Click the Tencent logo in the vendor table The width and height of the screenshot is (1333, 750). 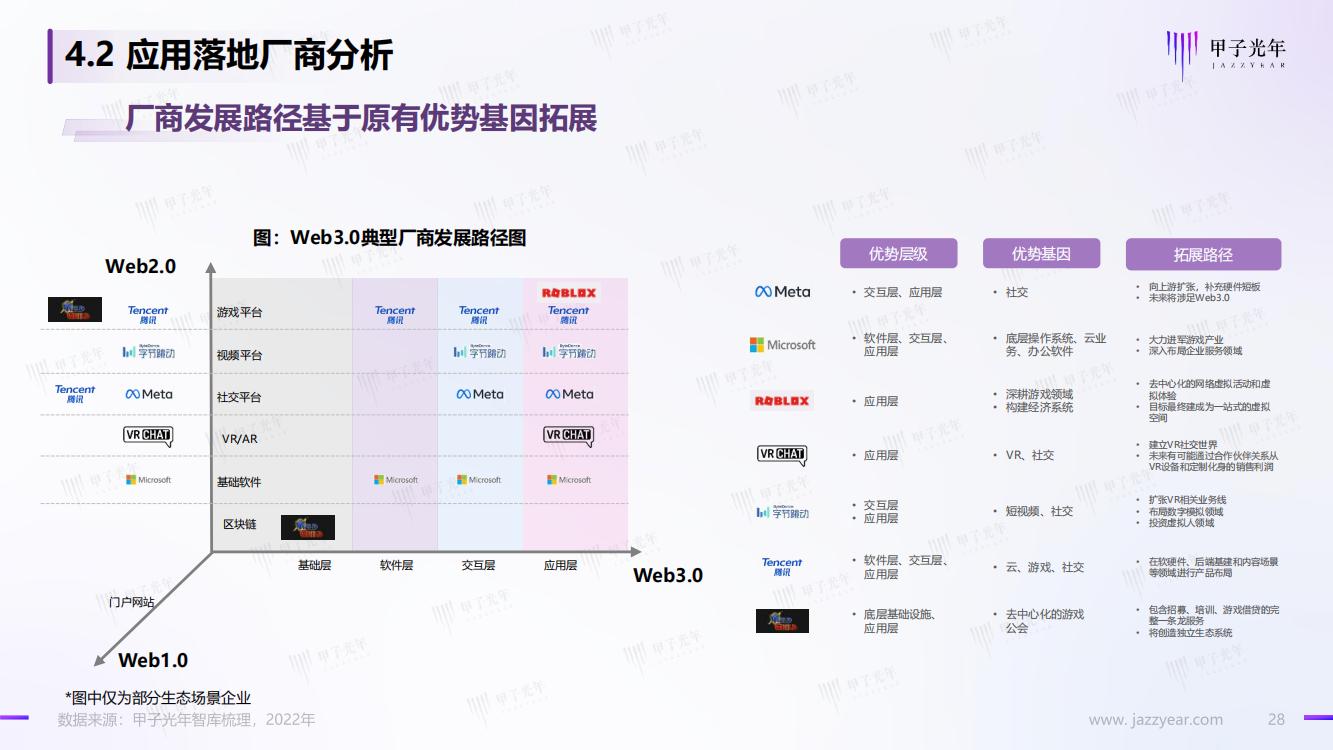pyautogui.click(x=782, y=567)
